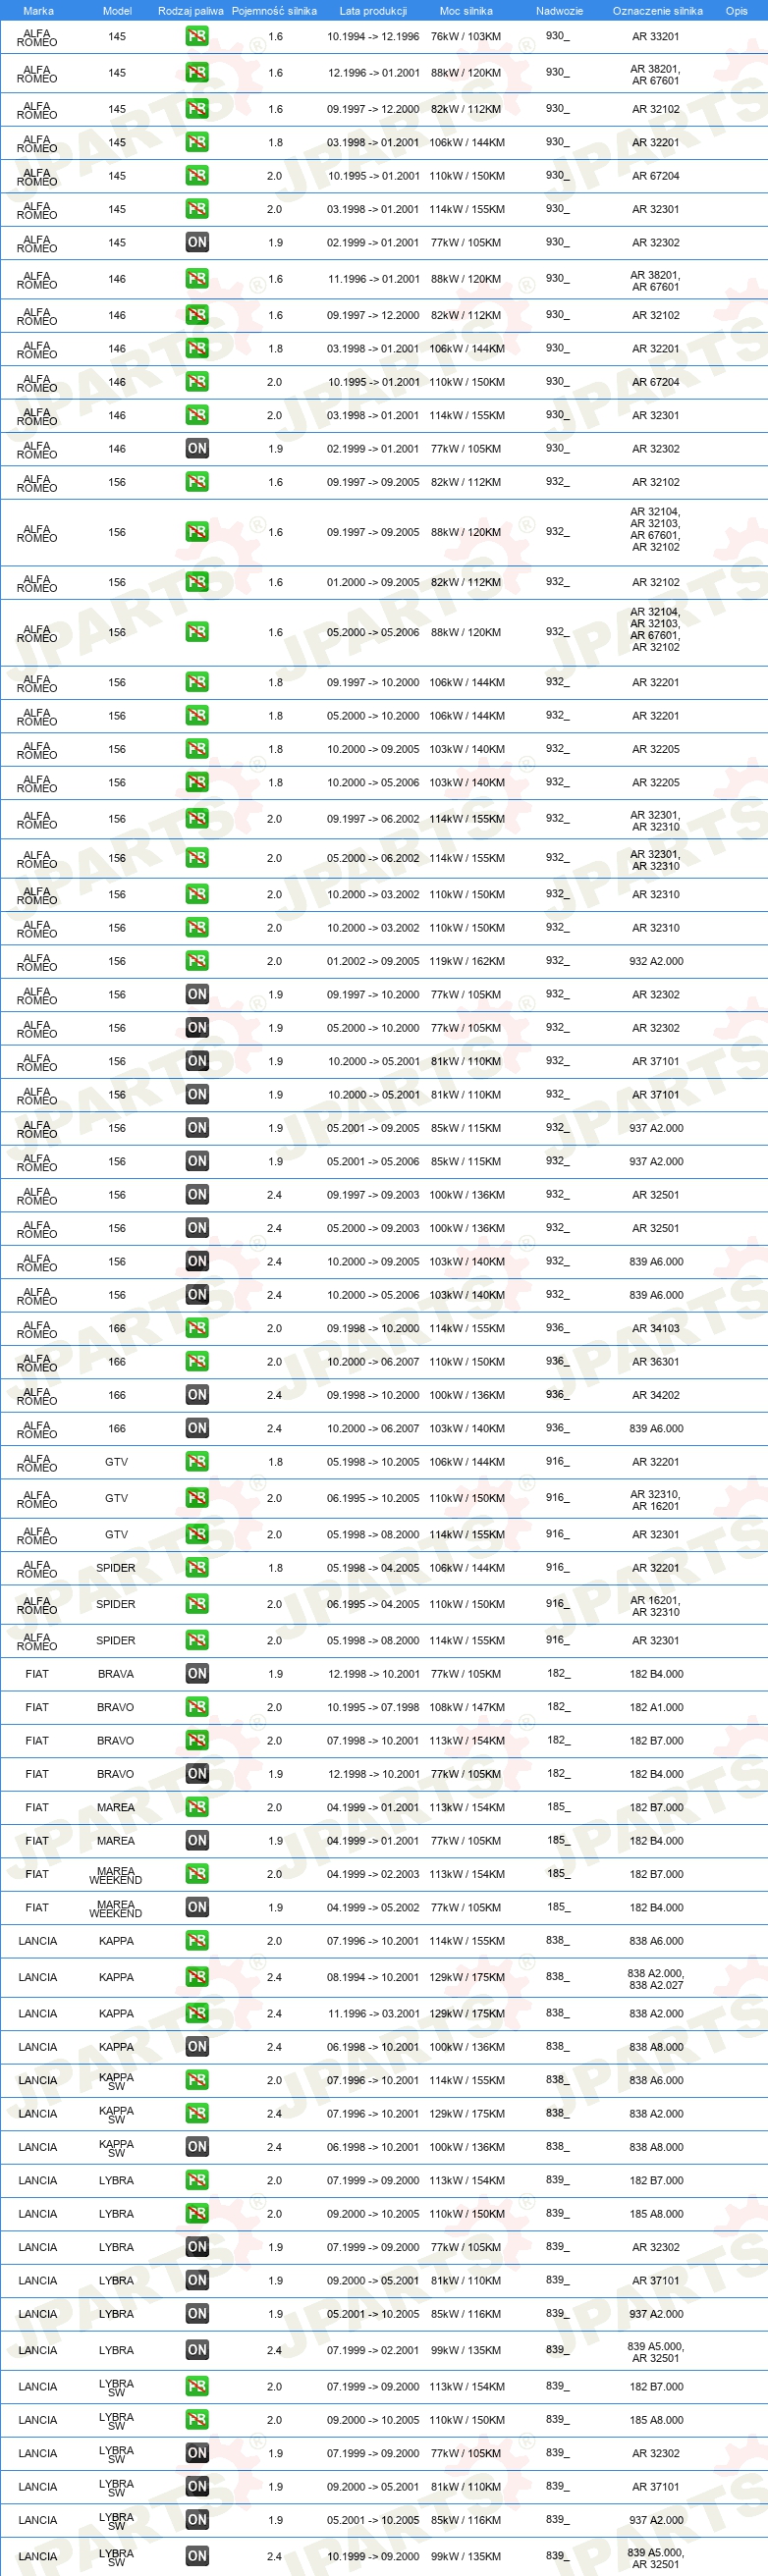Click the Pojemność silnika column header
The width and height of the screenshot is (768, 2576).
(x=274, y=11)
